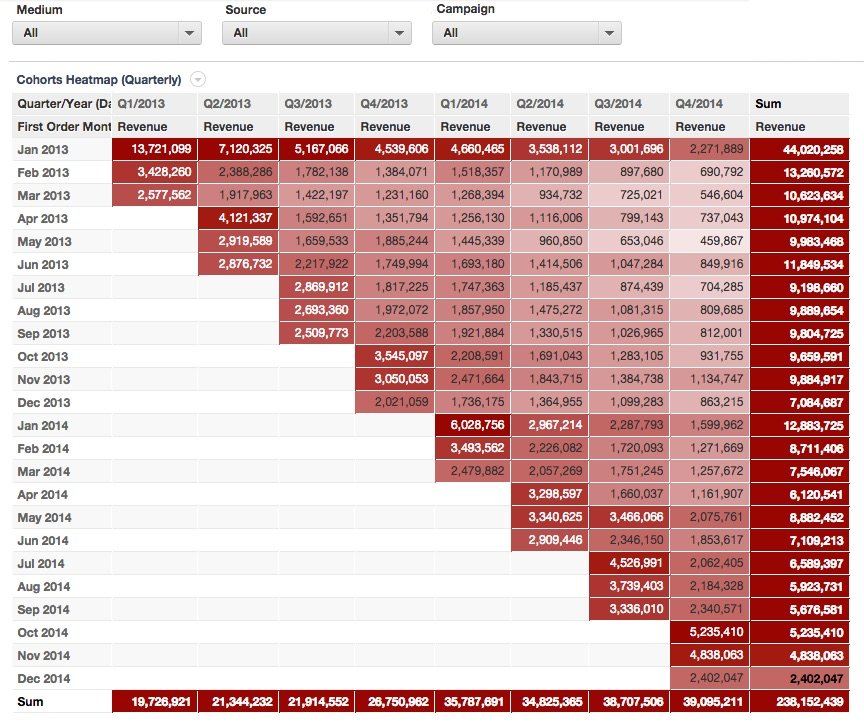
Task: Click grand total 238,152,439
Action: point(800,702)
